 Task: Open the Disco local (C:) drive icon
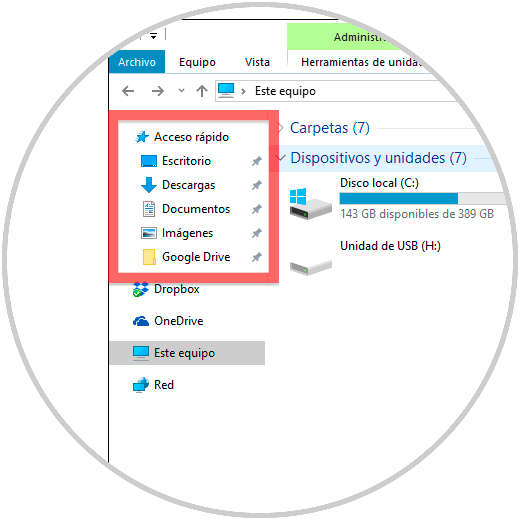[x=311, y=204]
